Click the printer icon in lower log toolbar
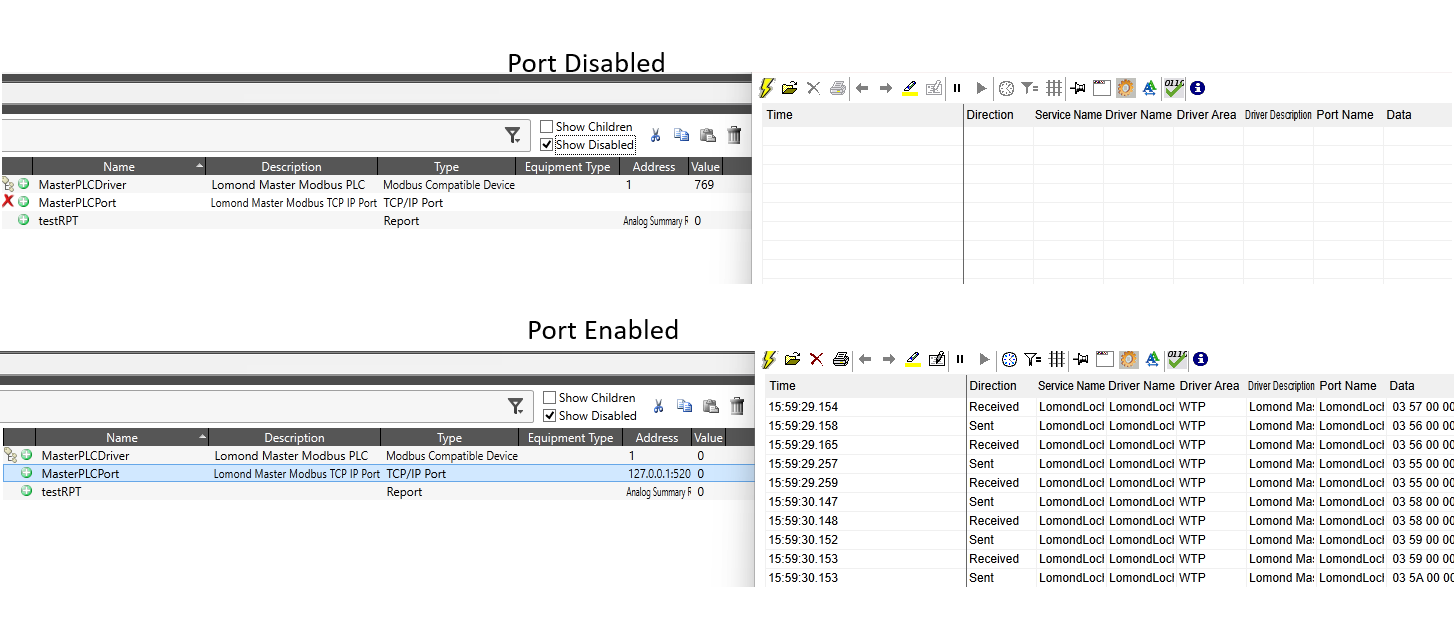Viewport: 1454px width, 643px height. click(x=840, y=359)
